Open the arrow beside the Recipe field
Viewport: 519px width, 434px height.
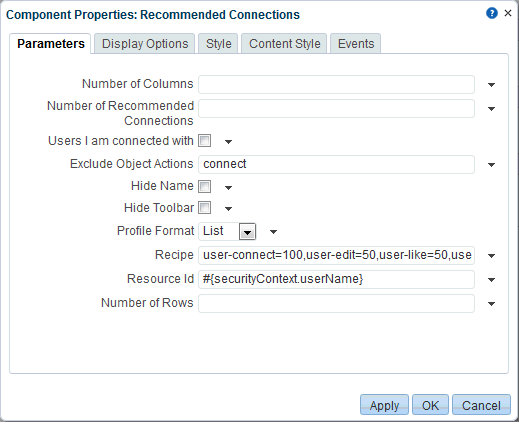[491, 256]
